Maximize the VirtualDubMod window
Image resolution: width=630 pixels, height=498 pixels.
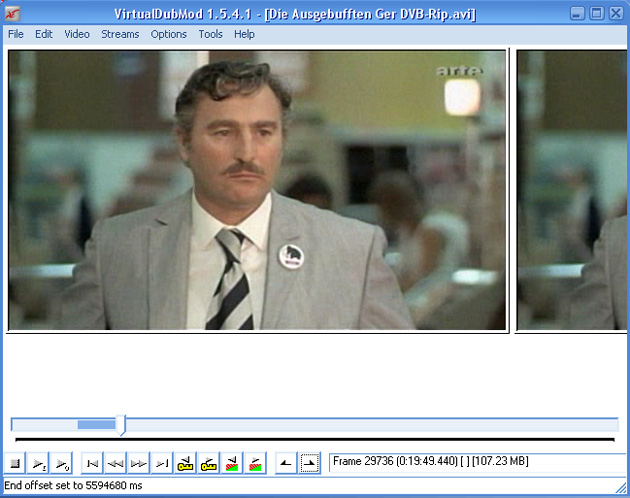tap(597, 13)
